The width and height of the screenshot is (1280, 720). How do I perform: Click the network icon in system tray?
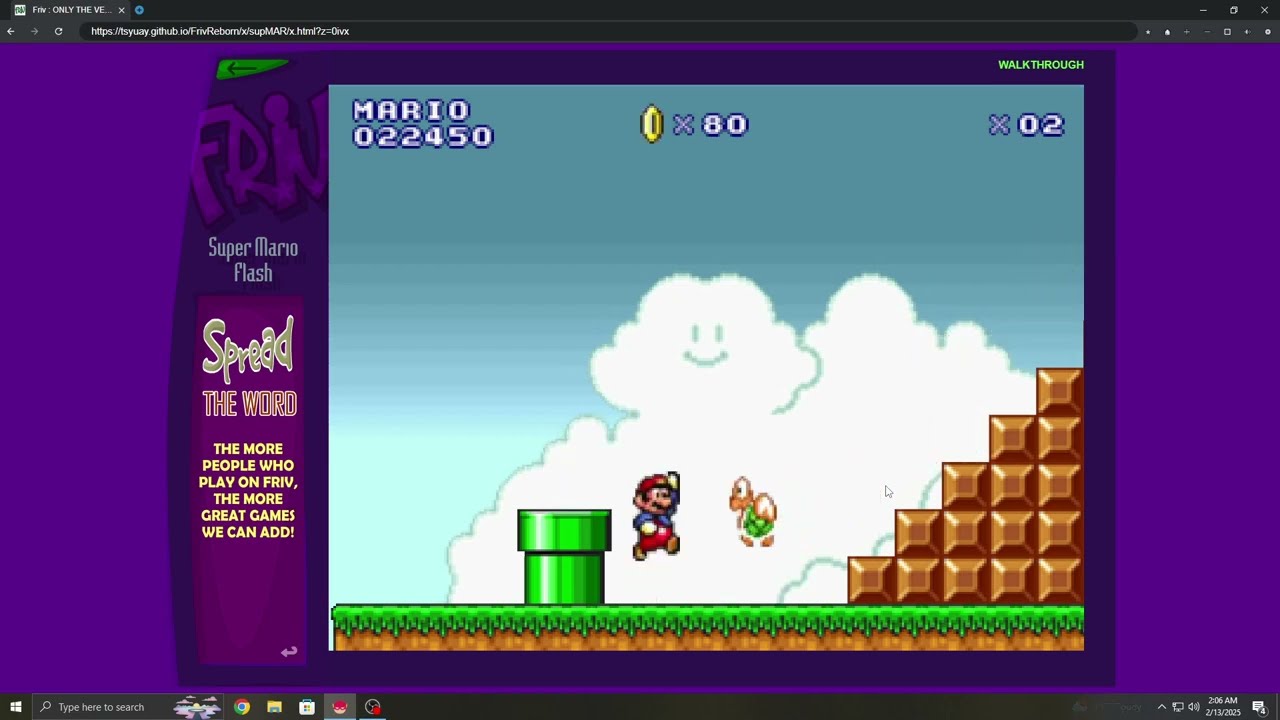click(x=1178, y=707)
